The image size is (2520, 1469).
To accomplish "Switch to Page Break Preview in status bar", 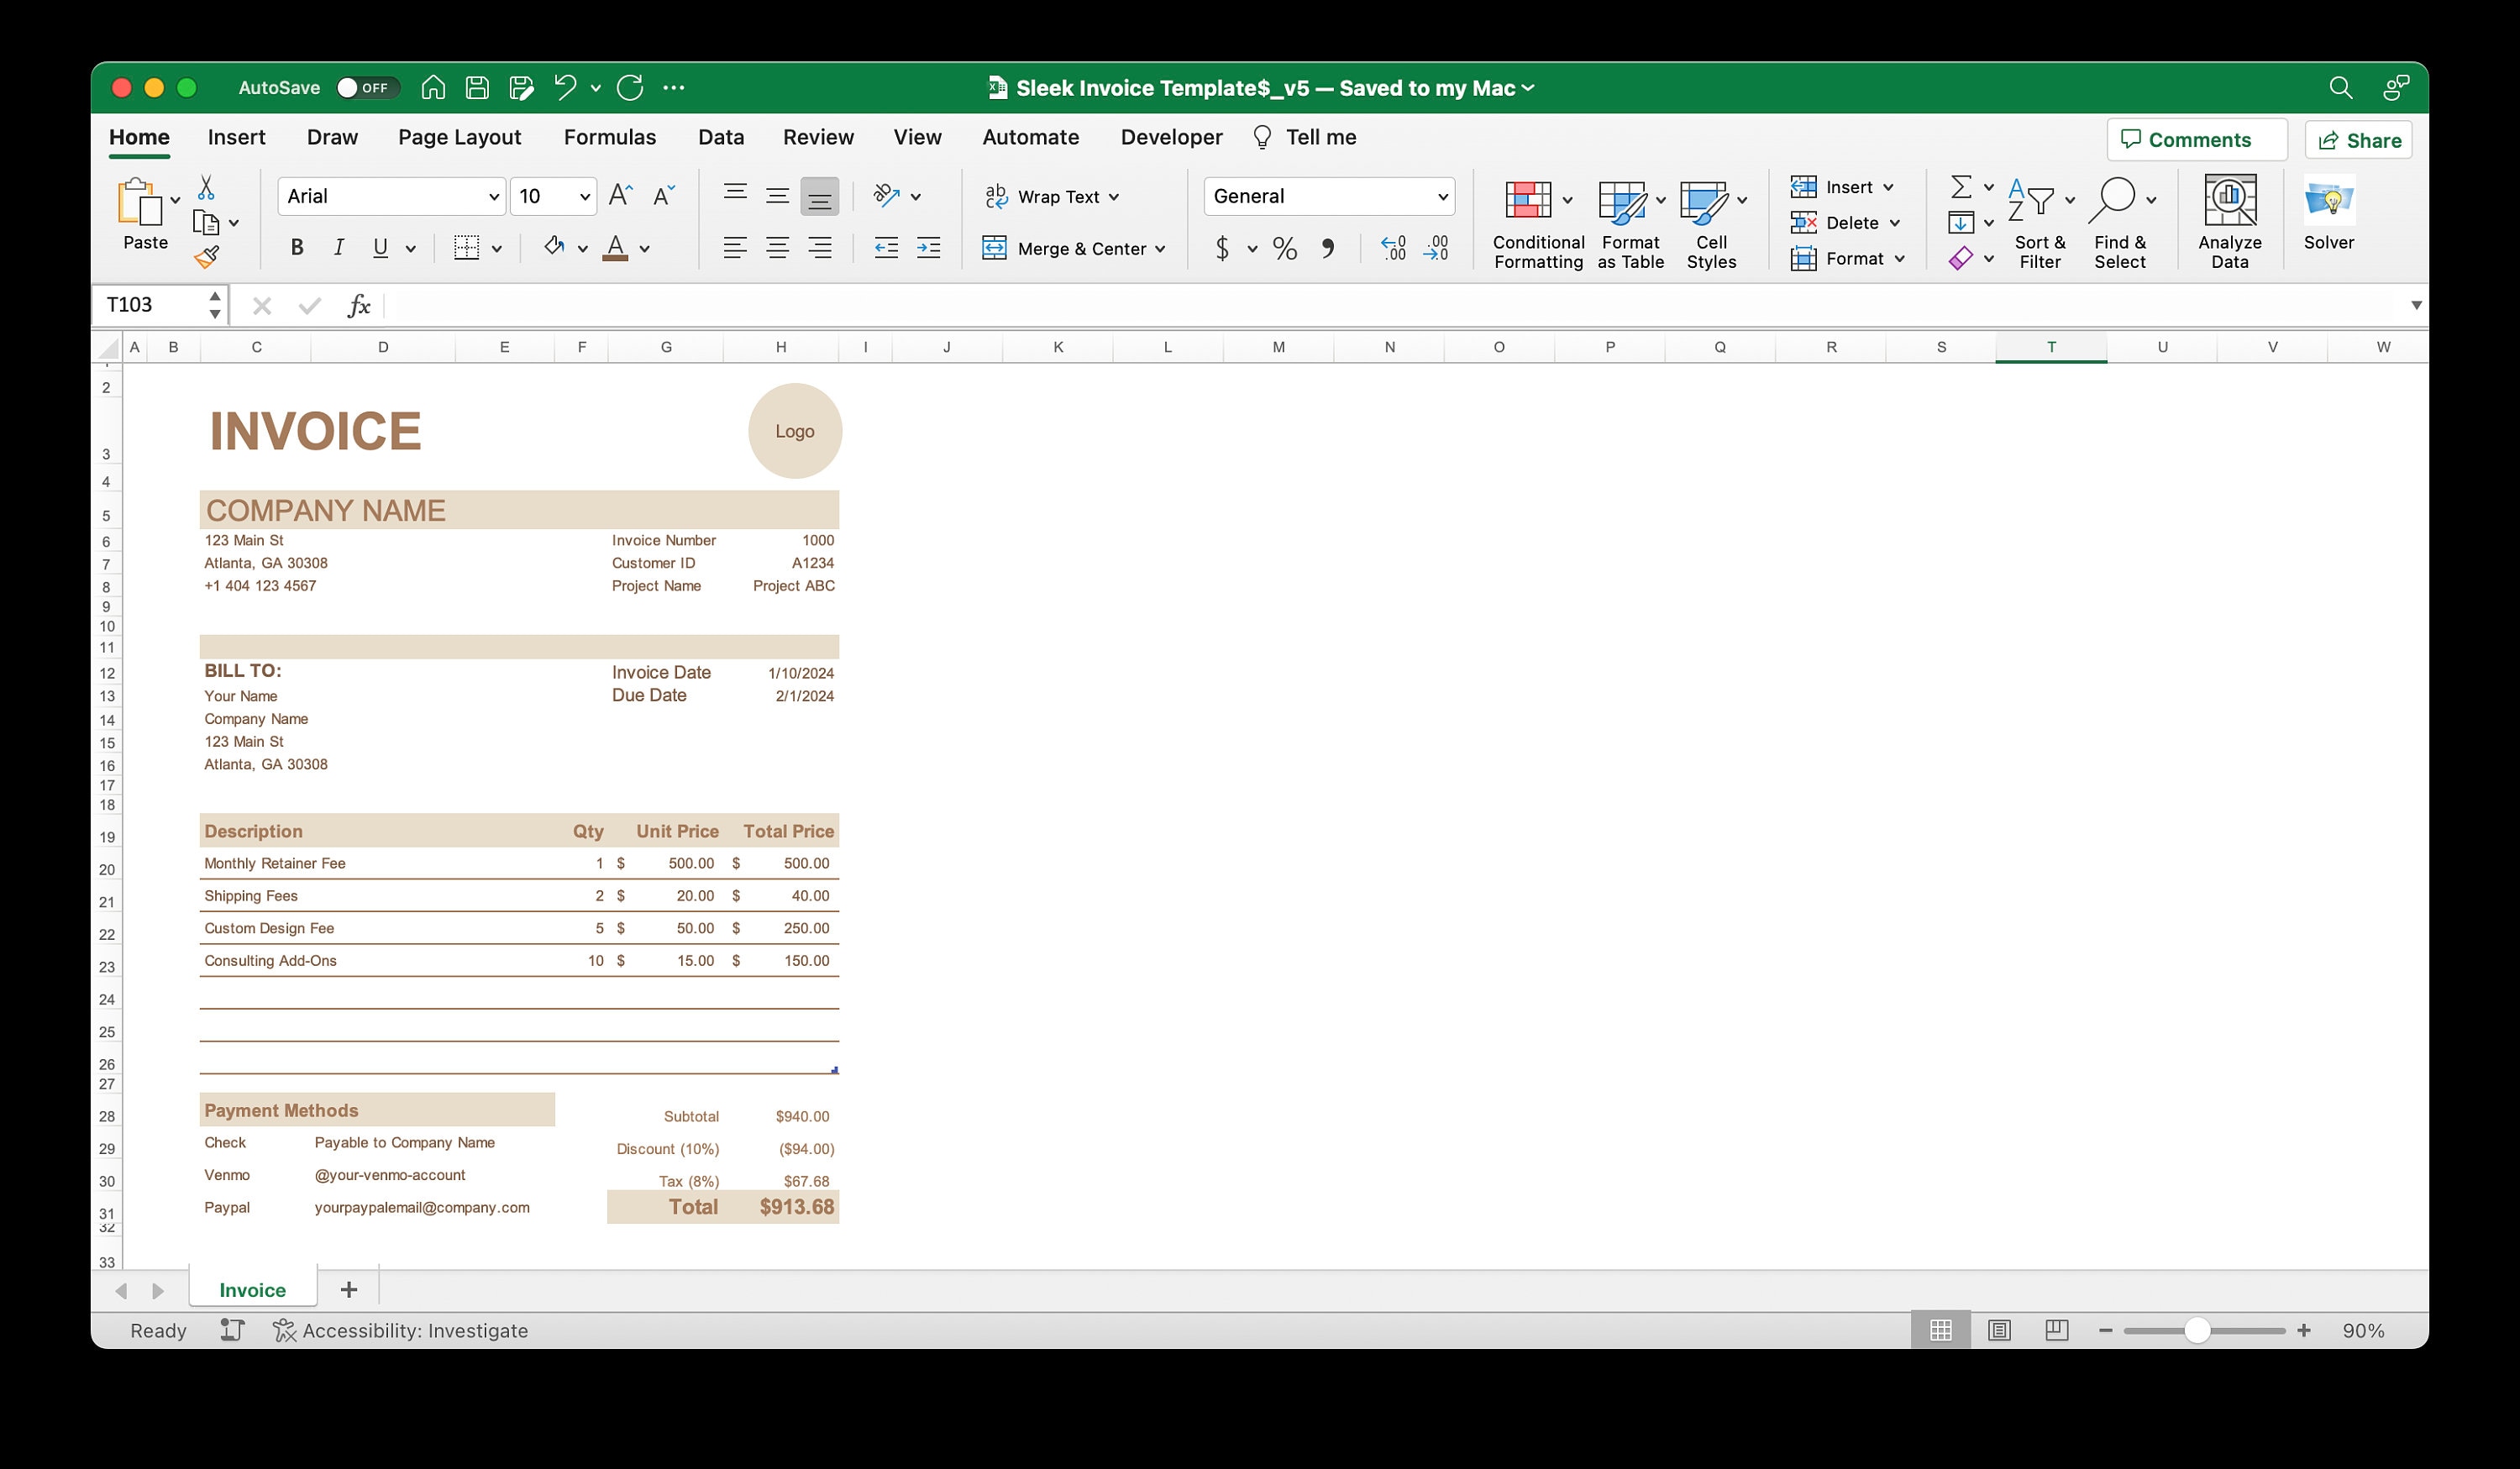I will [2057, 1330].
